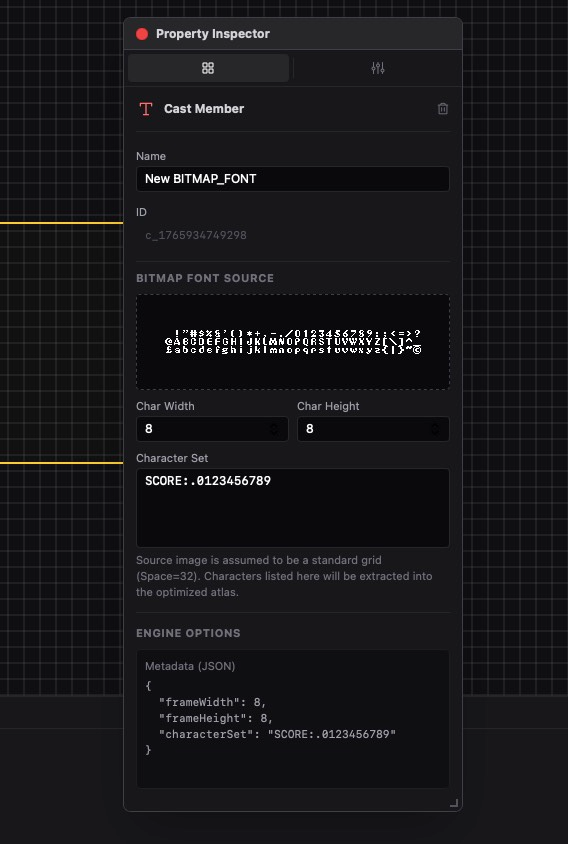The height and width of the screenshot is (844, 568).
Task: Open the bitmap font source image dropzone
Action: 293,342
